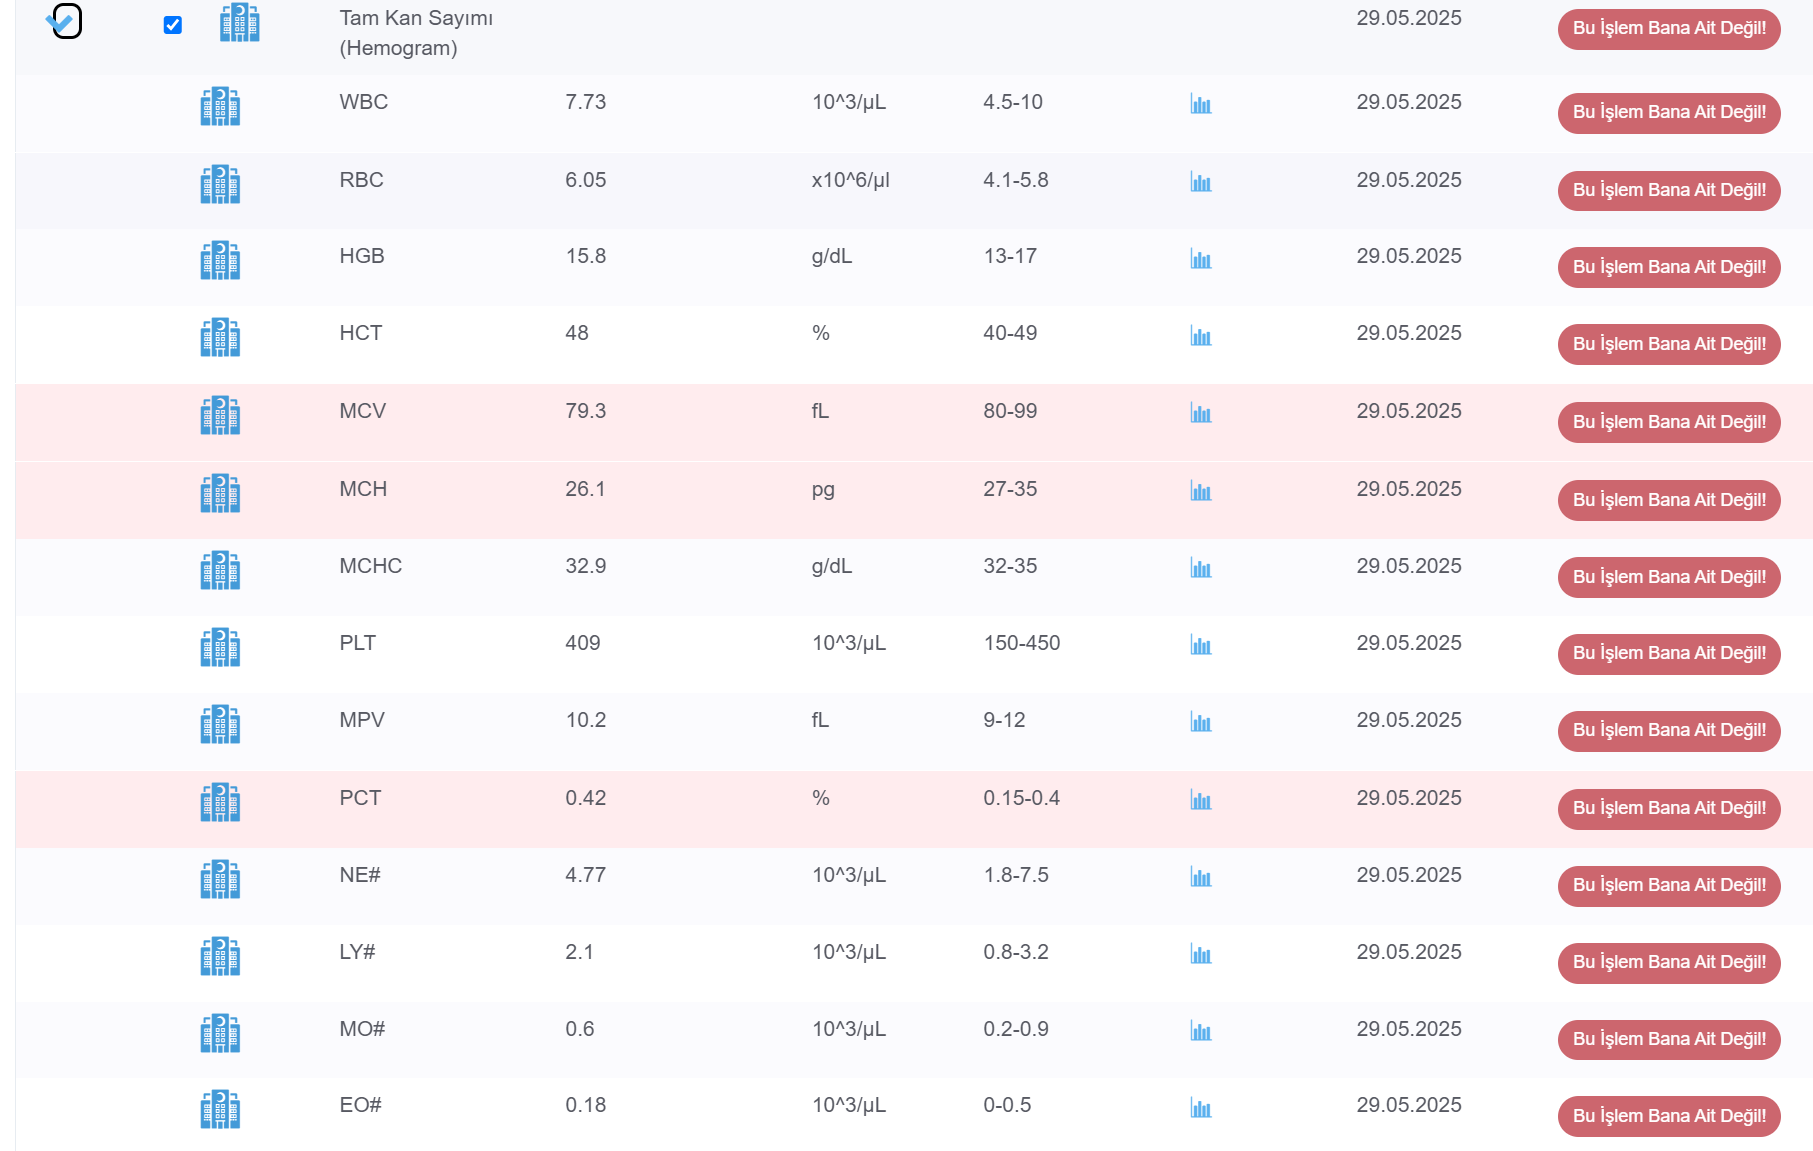1813x1151 pixels.
Task: Click 'Bu İşlem Bana Ait Değil!' for Hemogram header
Action: 1669,28
